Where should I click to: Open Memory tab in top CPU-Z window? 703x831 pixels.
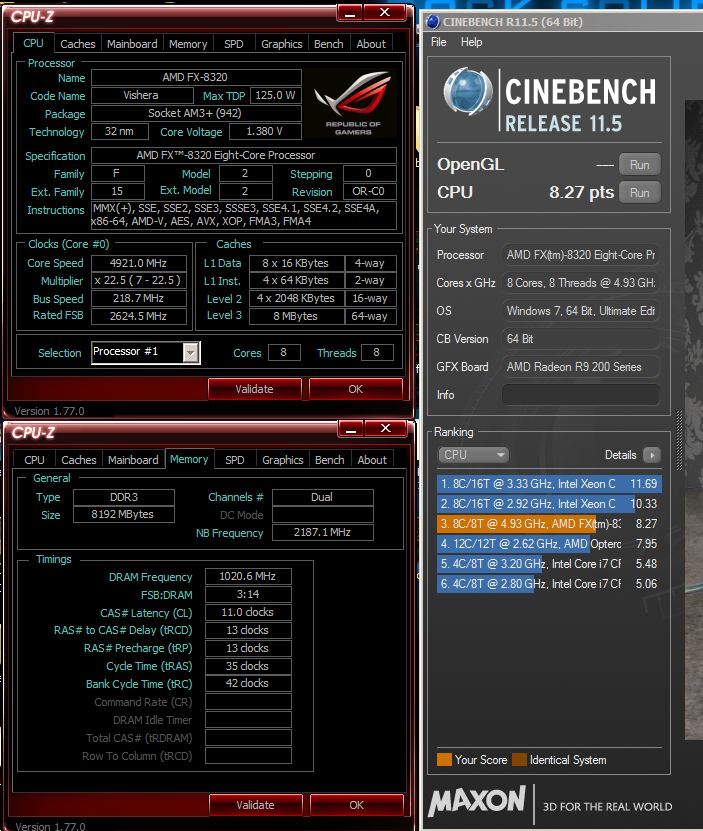point(188,44)
